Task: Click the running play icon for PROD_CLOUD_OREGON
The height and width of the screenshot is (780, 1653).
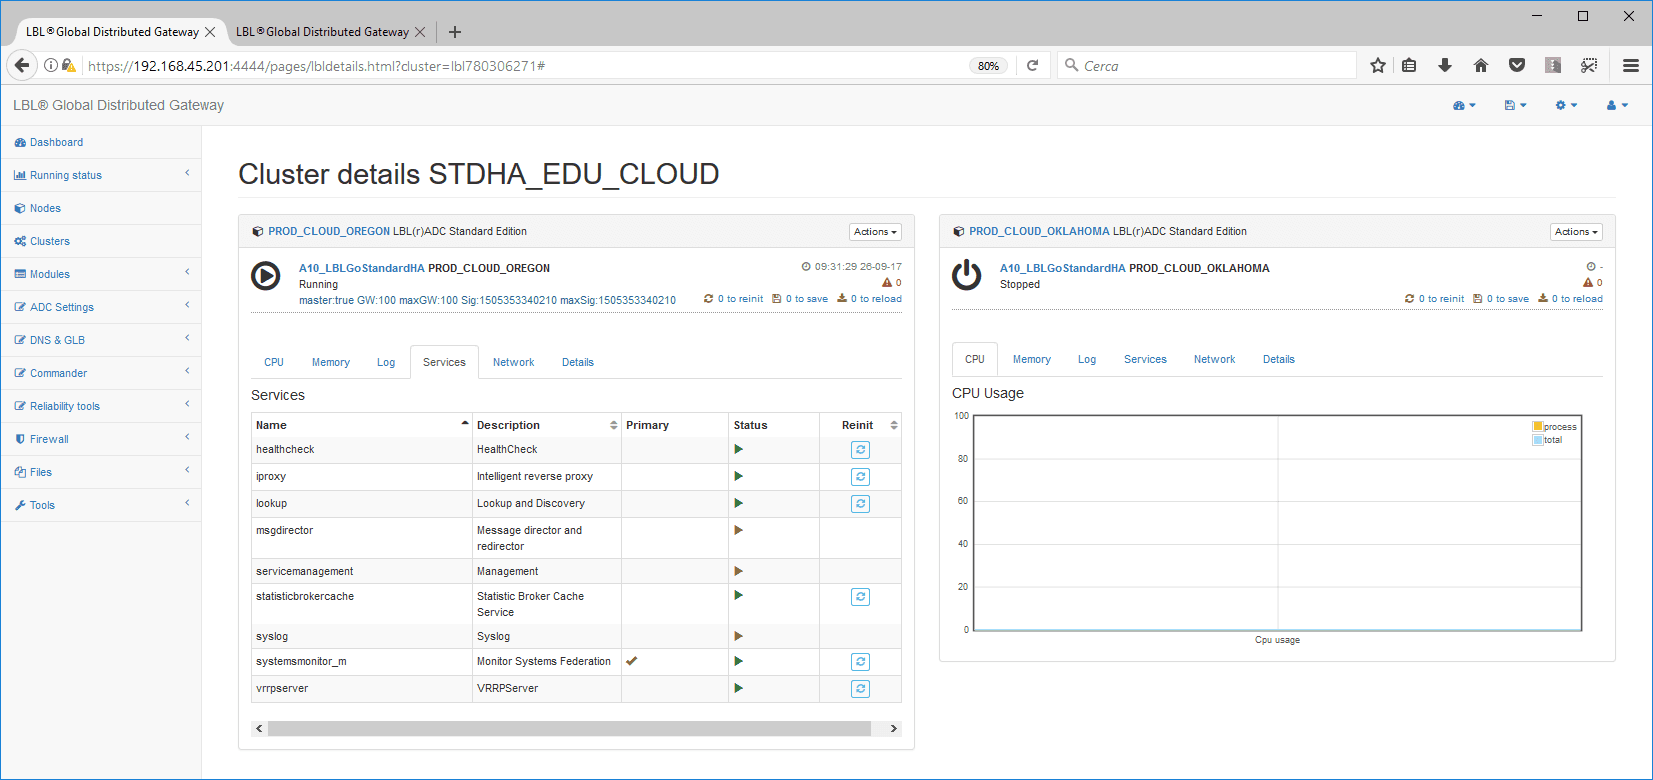Action: point(265,275)
